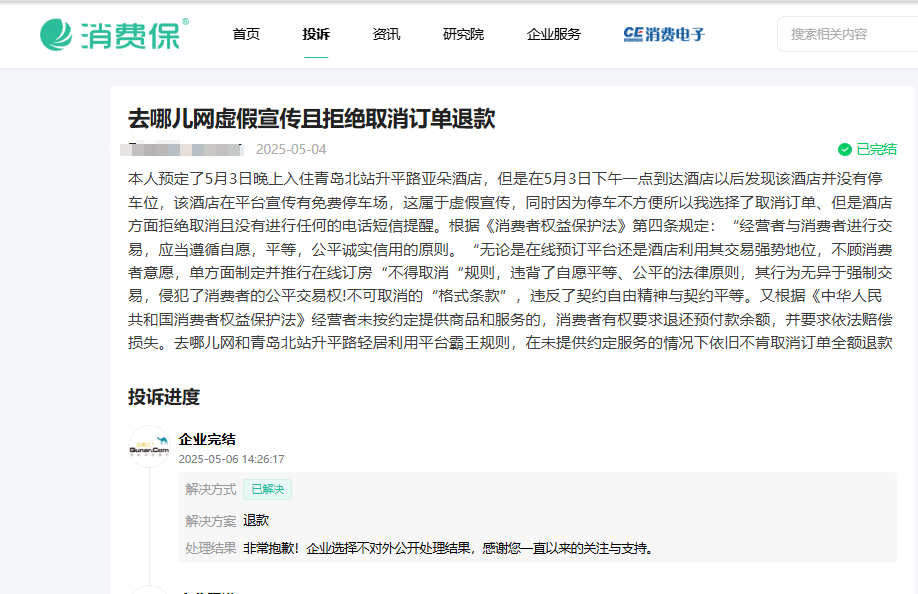This screenshot has height=594, width=918.
Task: Open the 首页 nav item
Action: [246, 35]
